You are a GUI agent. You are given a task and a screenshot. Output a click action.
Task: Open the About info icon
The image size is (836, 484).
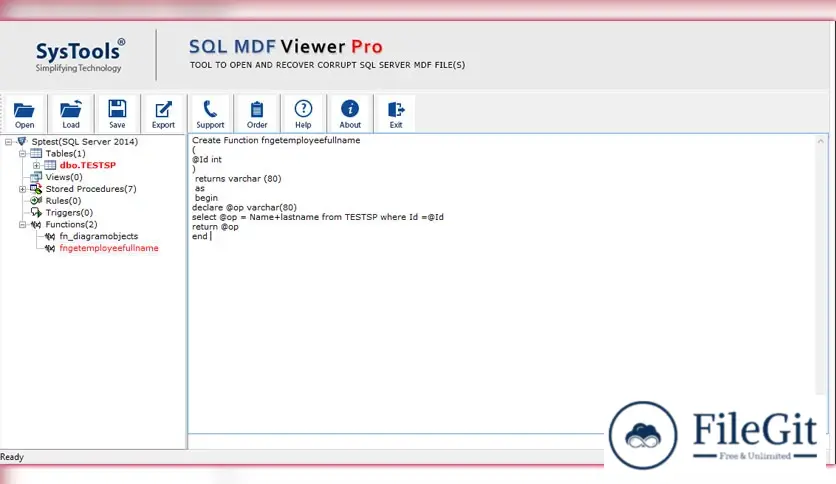(x=350, y=108)
